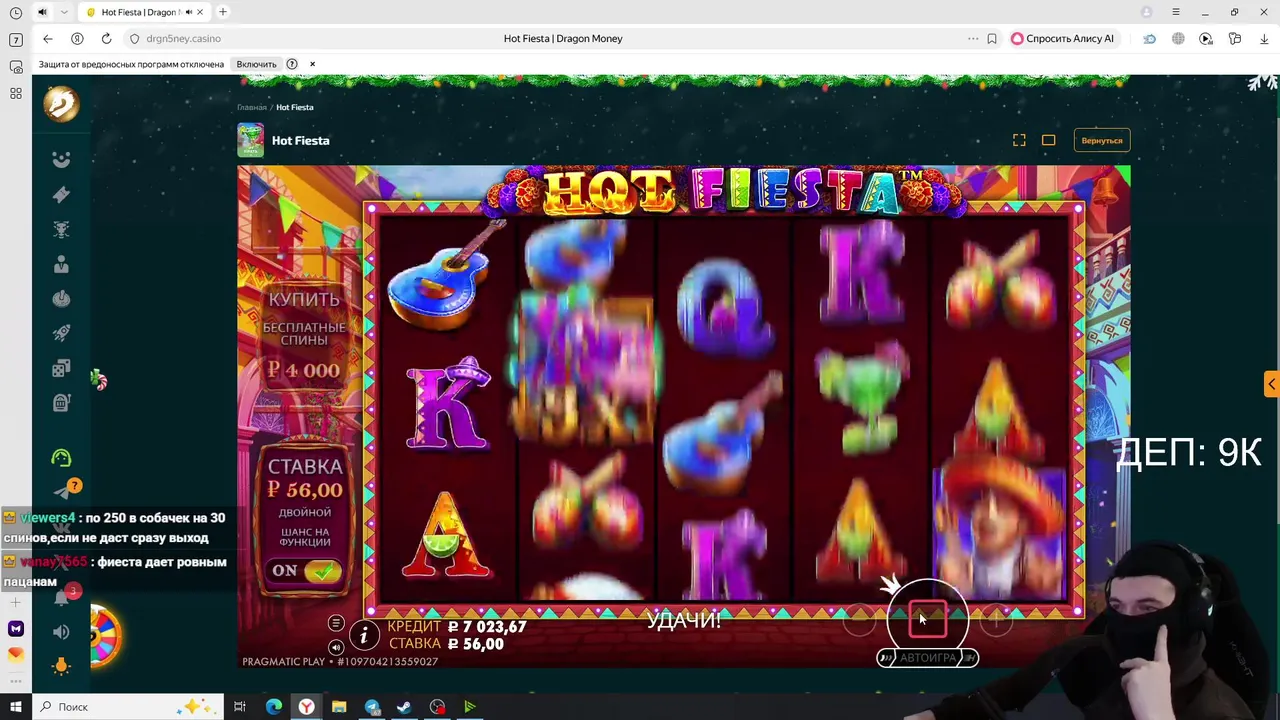Open the media player toolbar icon
Image resolution: width=1280 pixels, height=720 pixels.
1206,38
